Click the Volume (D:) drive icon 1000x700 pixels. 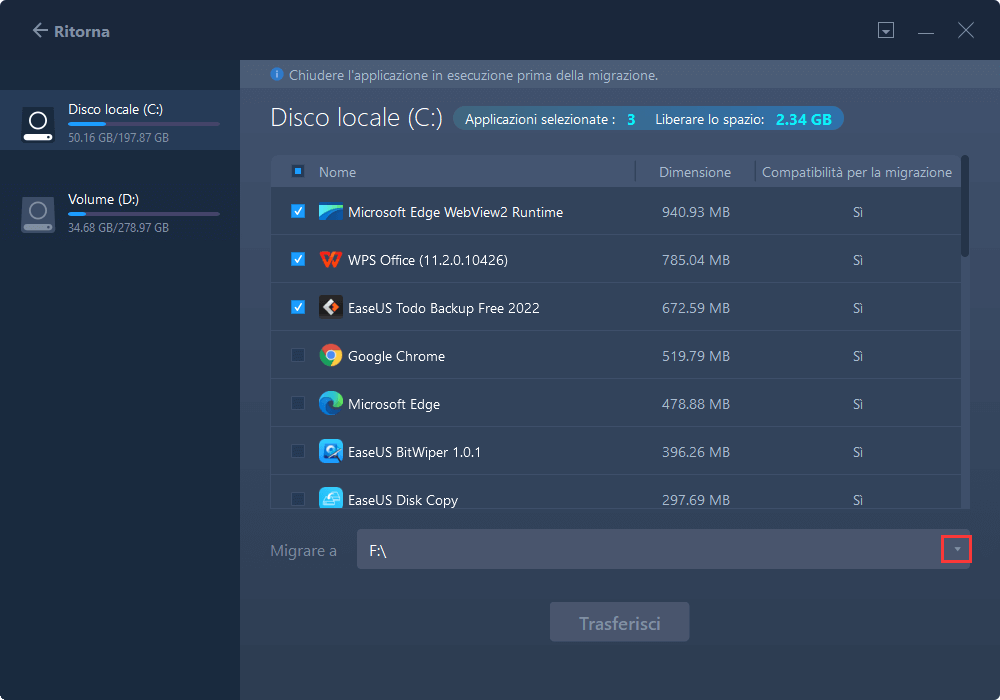(38, 214)
